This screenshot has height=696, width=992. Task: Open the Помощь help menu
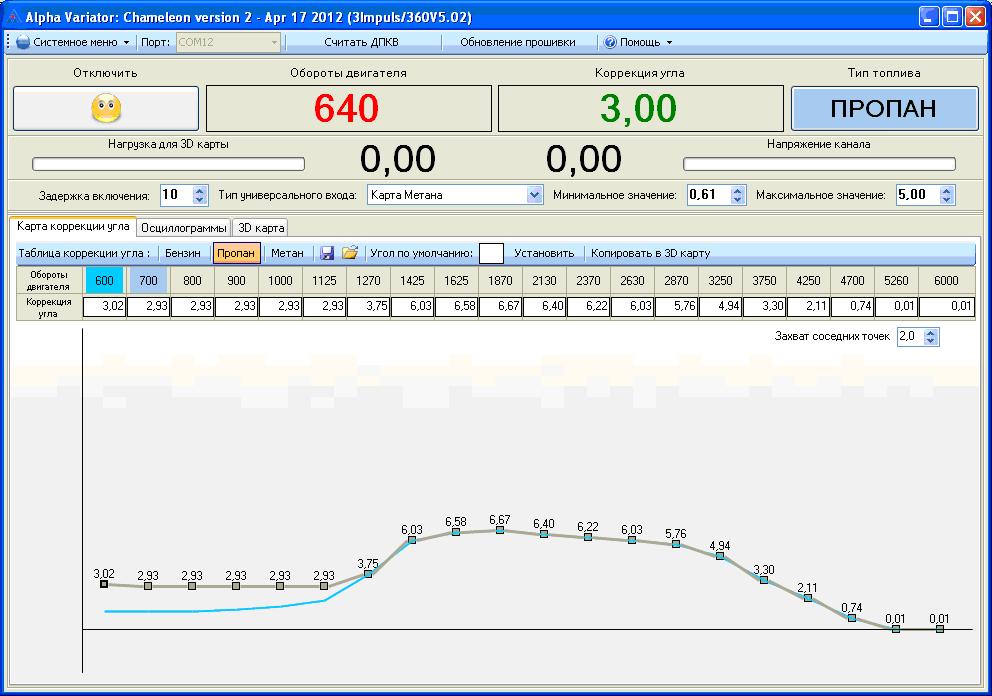pyautogui.click(x=638, y=43)
